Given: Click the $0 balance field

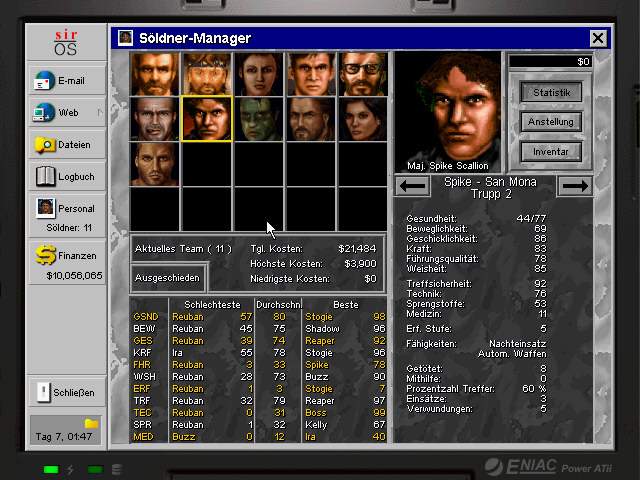Looking at the screenshot, I should click(550, 62).
